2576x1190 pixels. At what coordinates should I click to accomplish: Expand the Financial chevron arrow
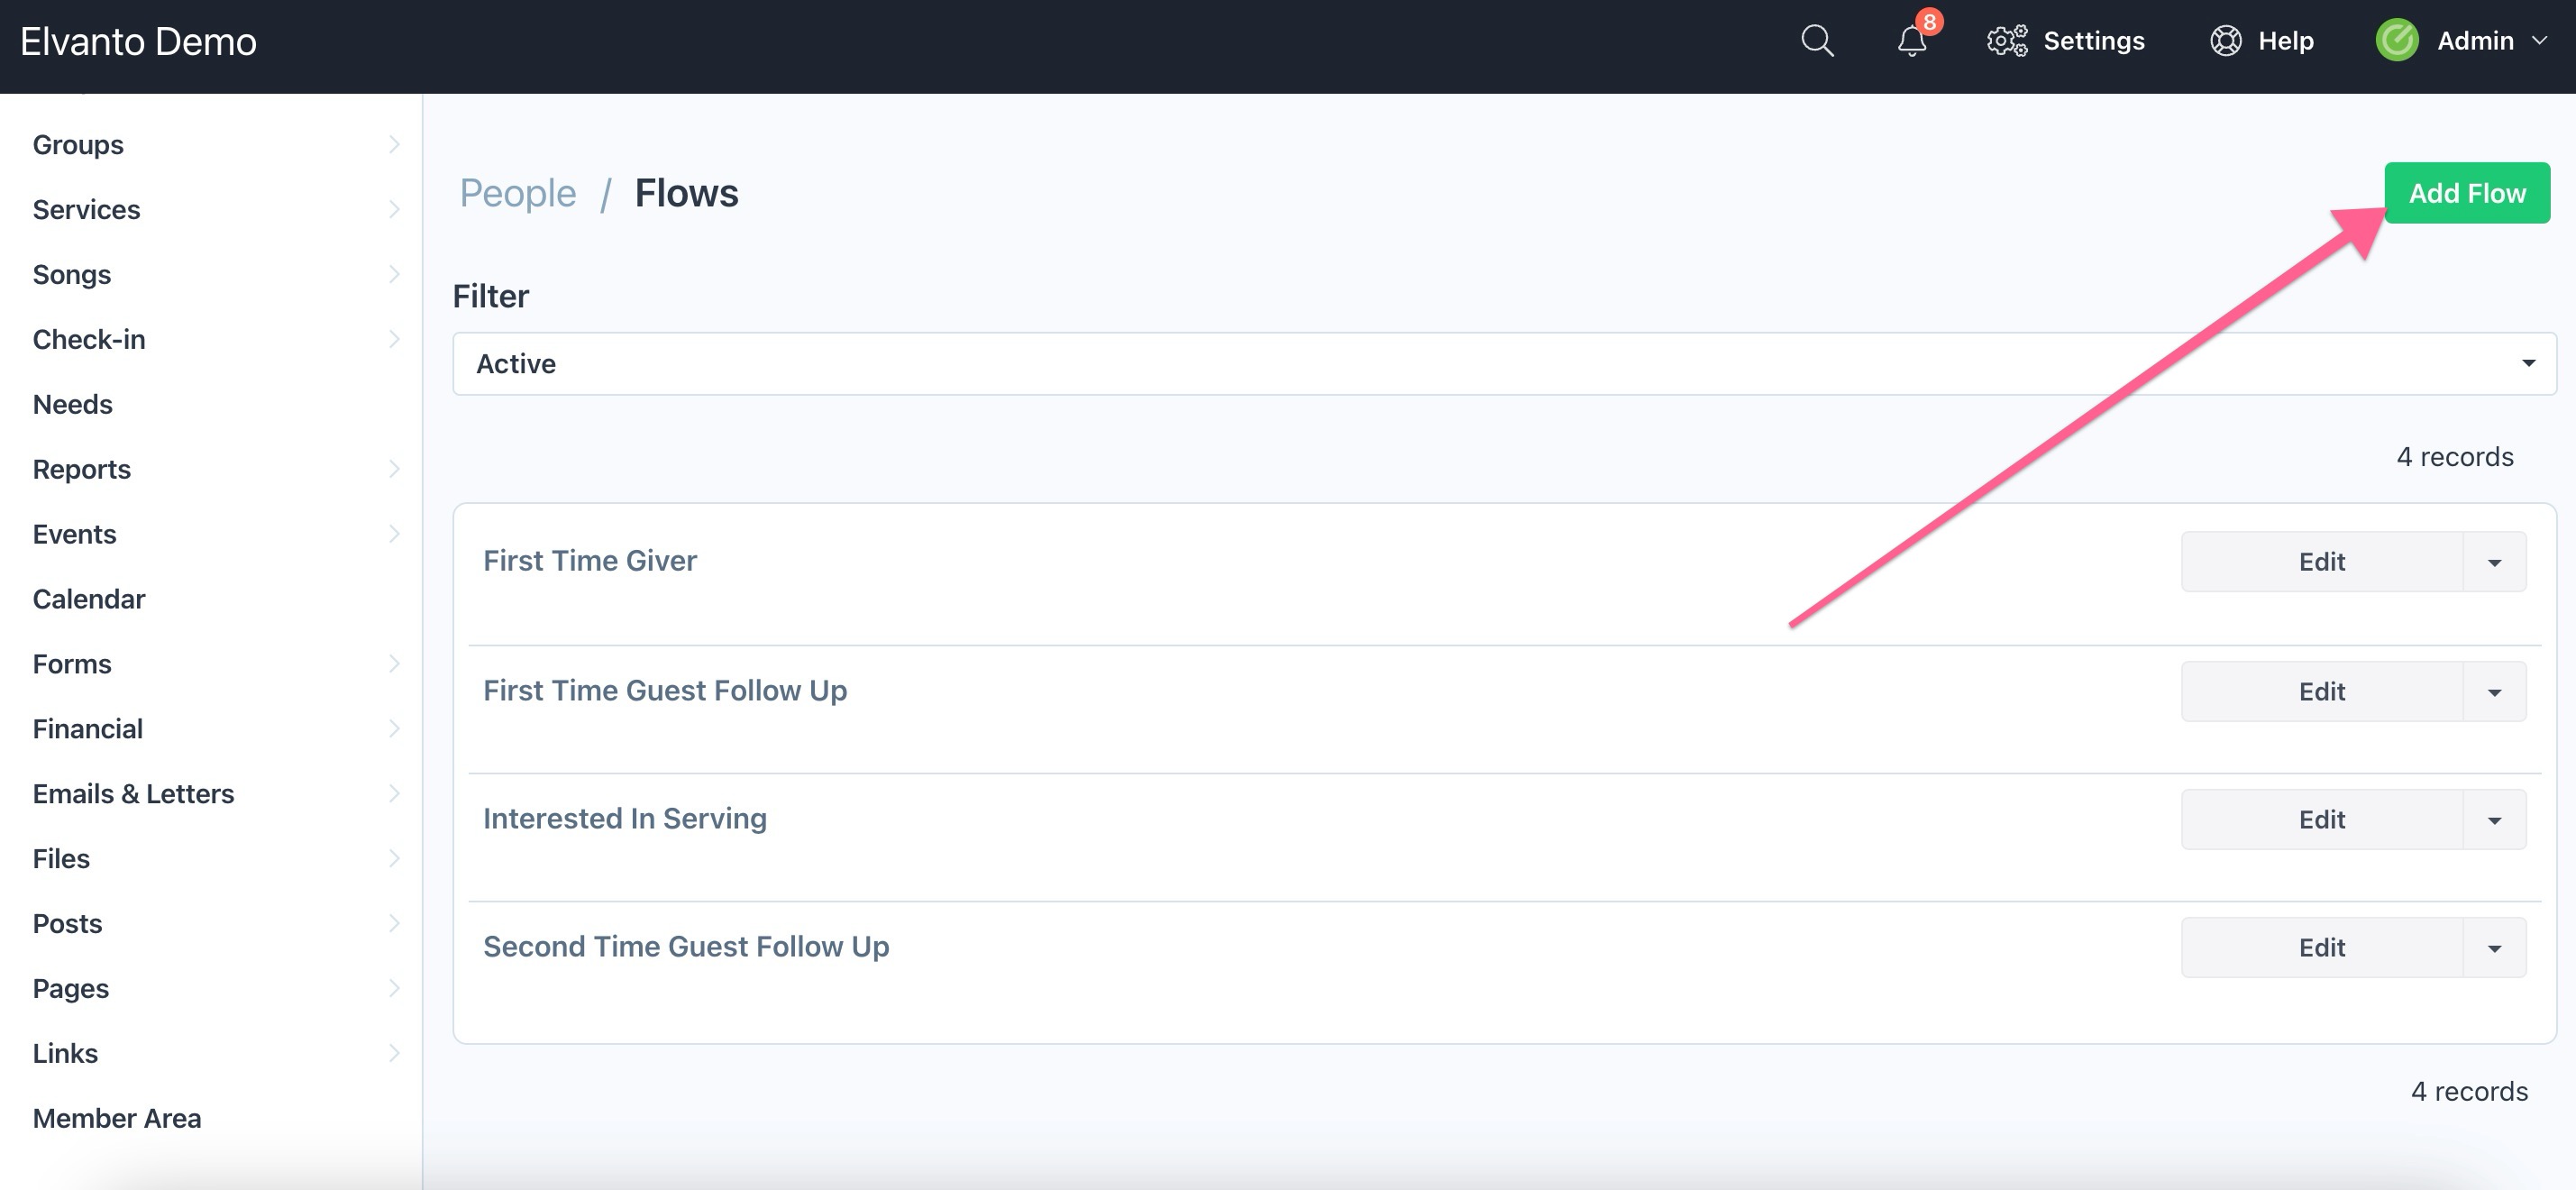tap(394, 730)
